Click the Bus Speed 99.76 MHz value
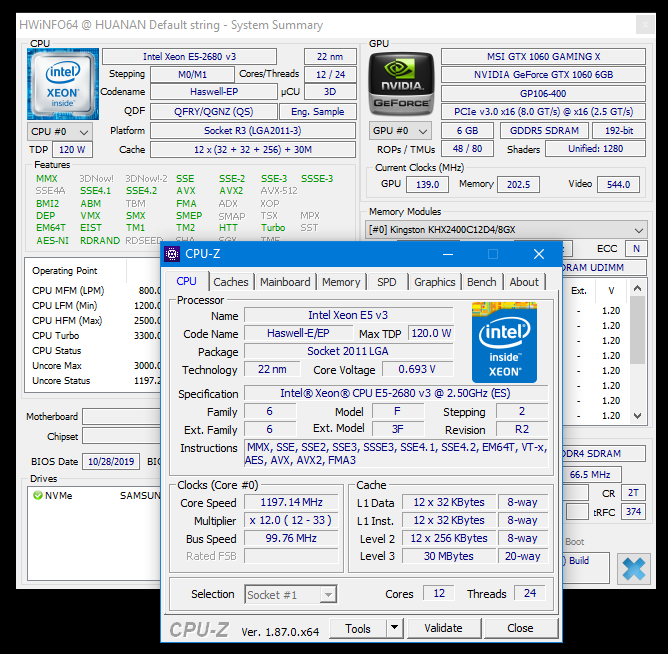 coord(291,538)
